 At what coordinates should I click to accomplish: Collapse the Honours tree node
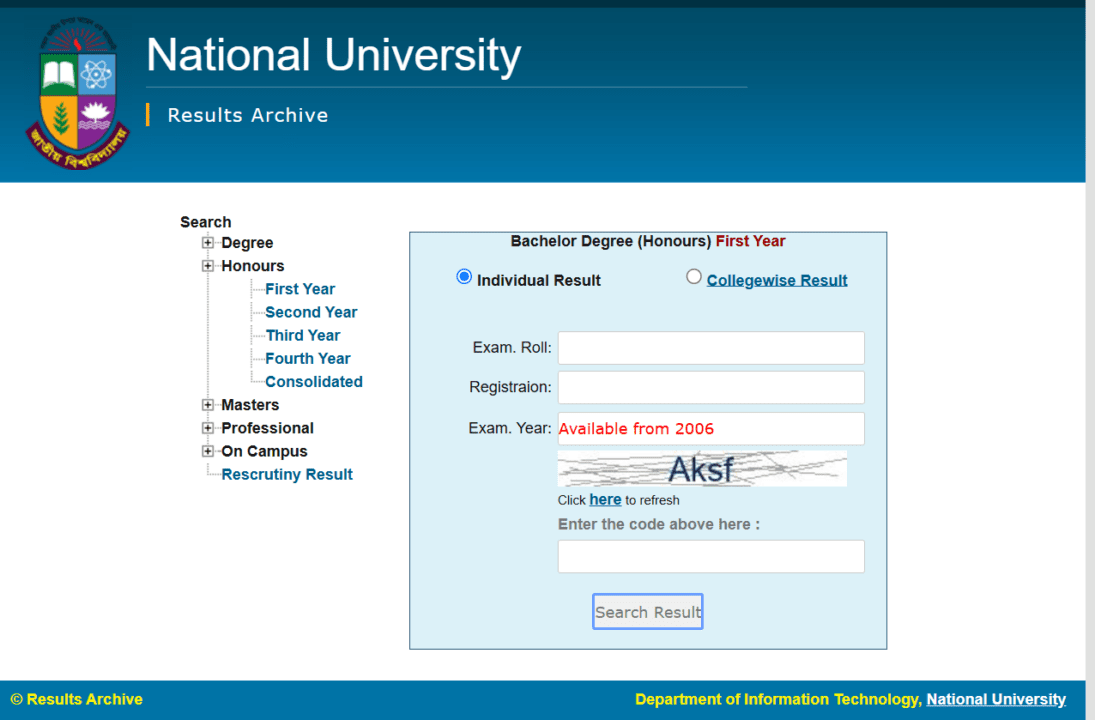point(207,265)
